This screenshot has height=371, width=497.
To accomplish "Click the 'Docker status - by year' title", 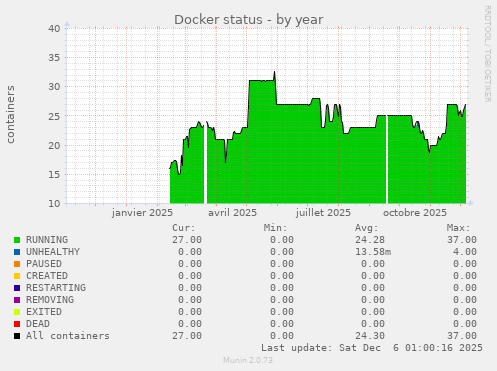I will pos(249,20).
